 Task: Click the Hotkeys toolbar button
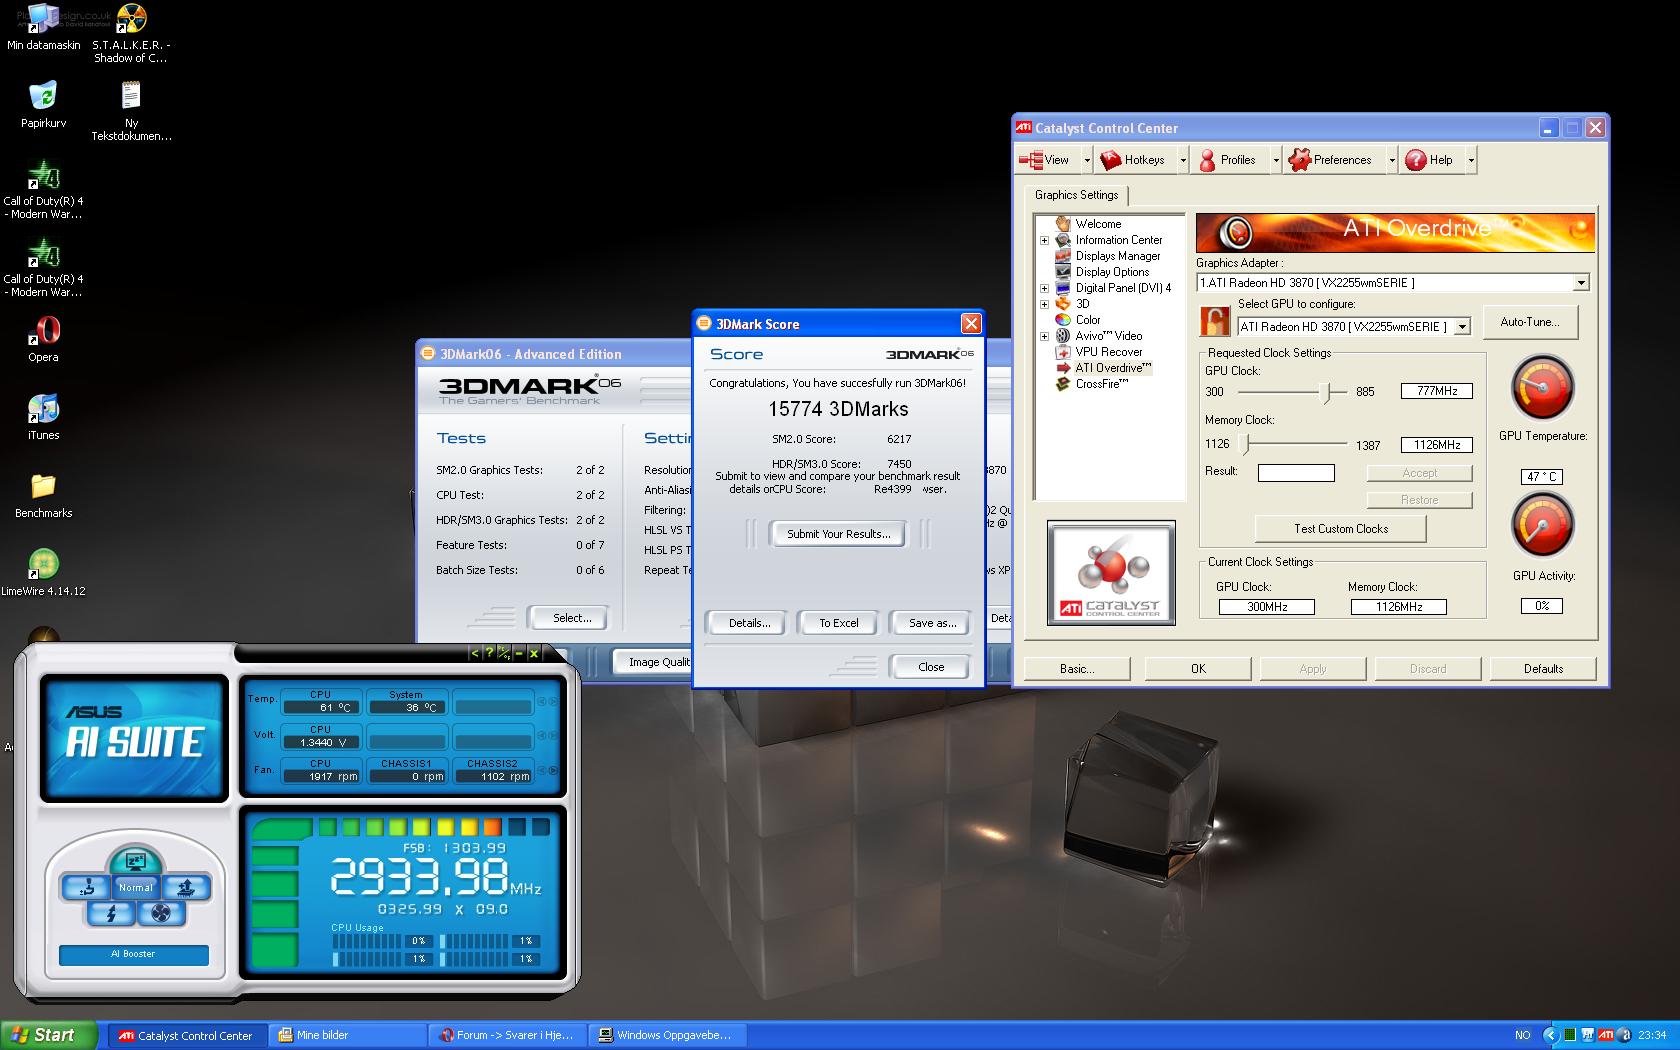1133,160
